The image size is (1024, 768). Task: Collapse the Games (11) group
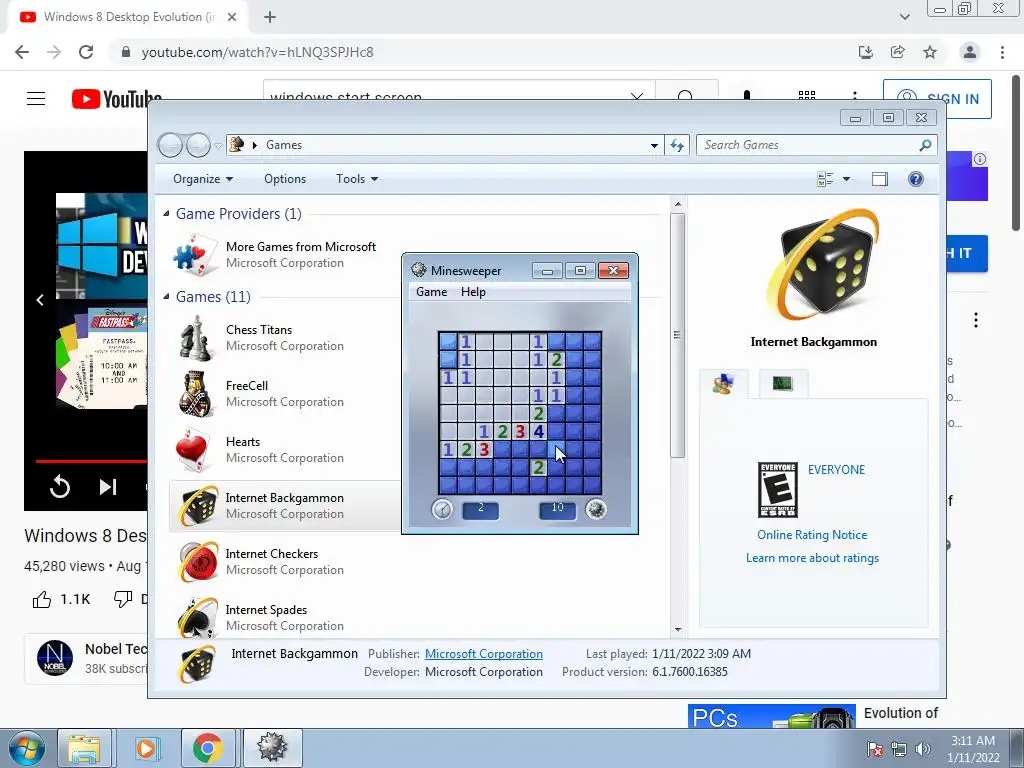point(167,296)
